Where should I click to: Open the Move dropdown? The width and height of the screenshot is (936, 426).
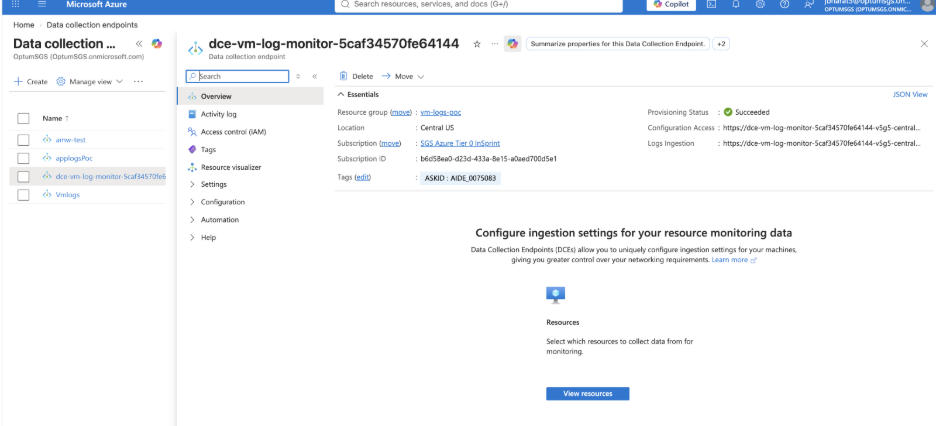(x=403, y=76)
